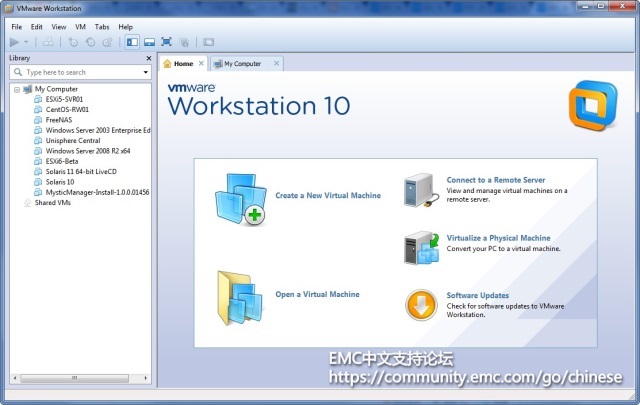The image size is (640, 405).
Task: Toggle the Show Library toolbar button
Action: (132, 42)
